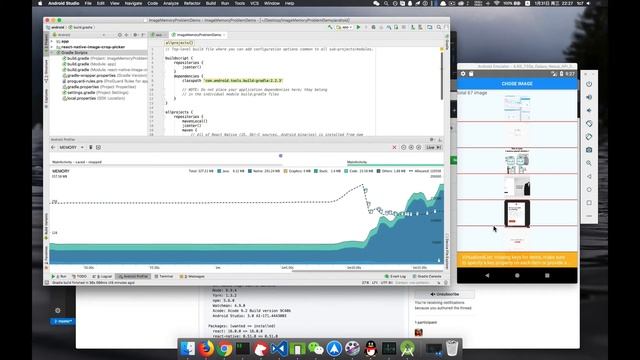Open Chrome from the Dock
The width and height of the screenshot is (640, 360).
point(224,349)
